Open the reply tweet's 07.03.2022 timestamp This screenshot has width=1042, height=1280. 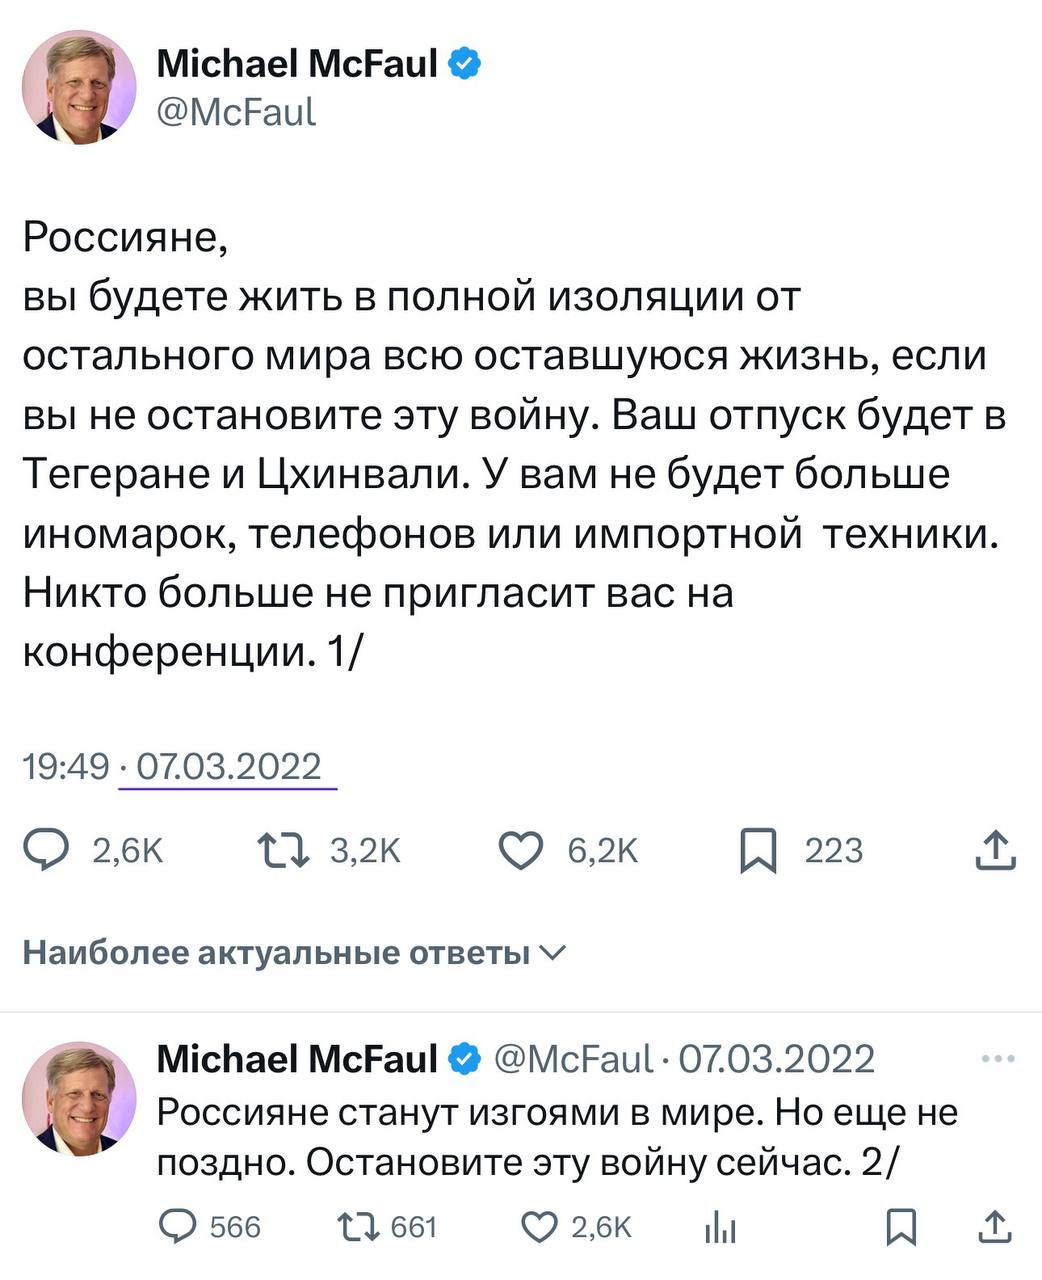pos(776,1059)
